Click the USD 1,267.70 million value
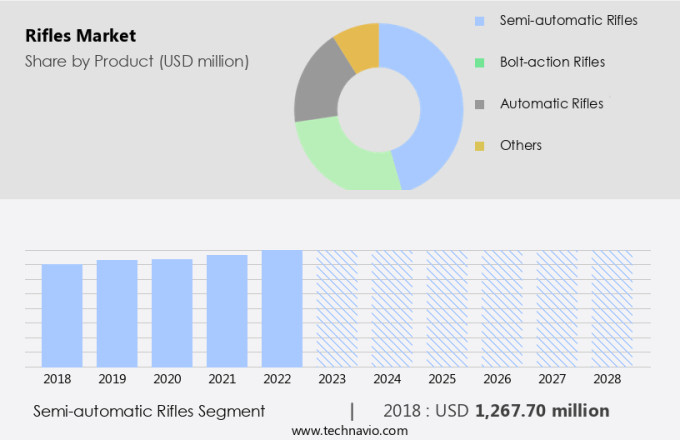This screenshot has height=440, width=680. pos(541,411)
